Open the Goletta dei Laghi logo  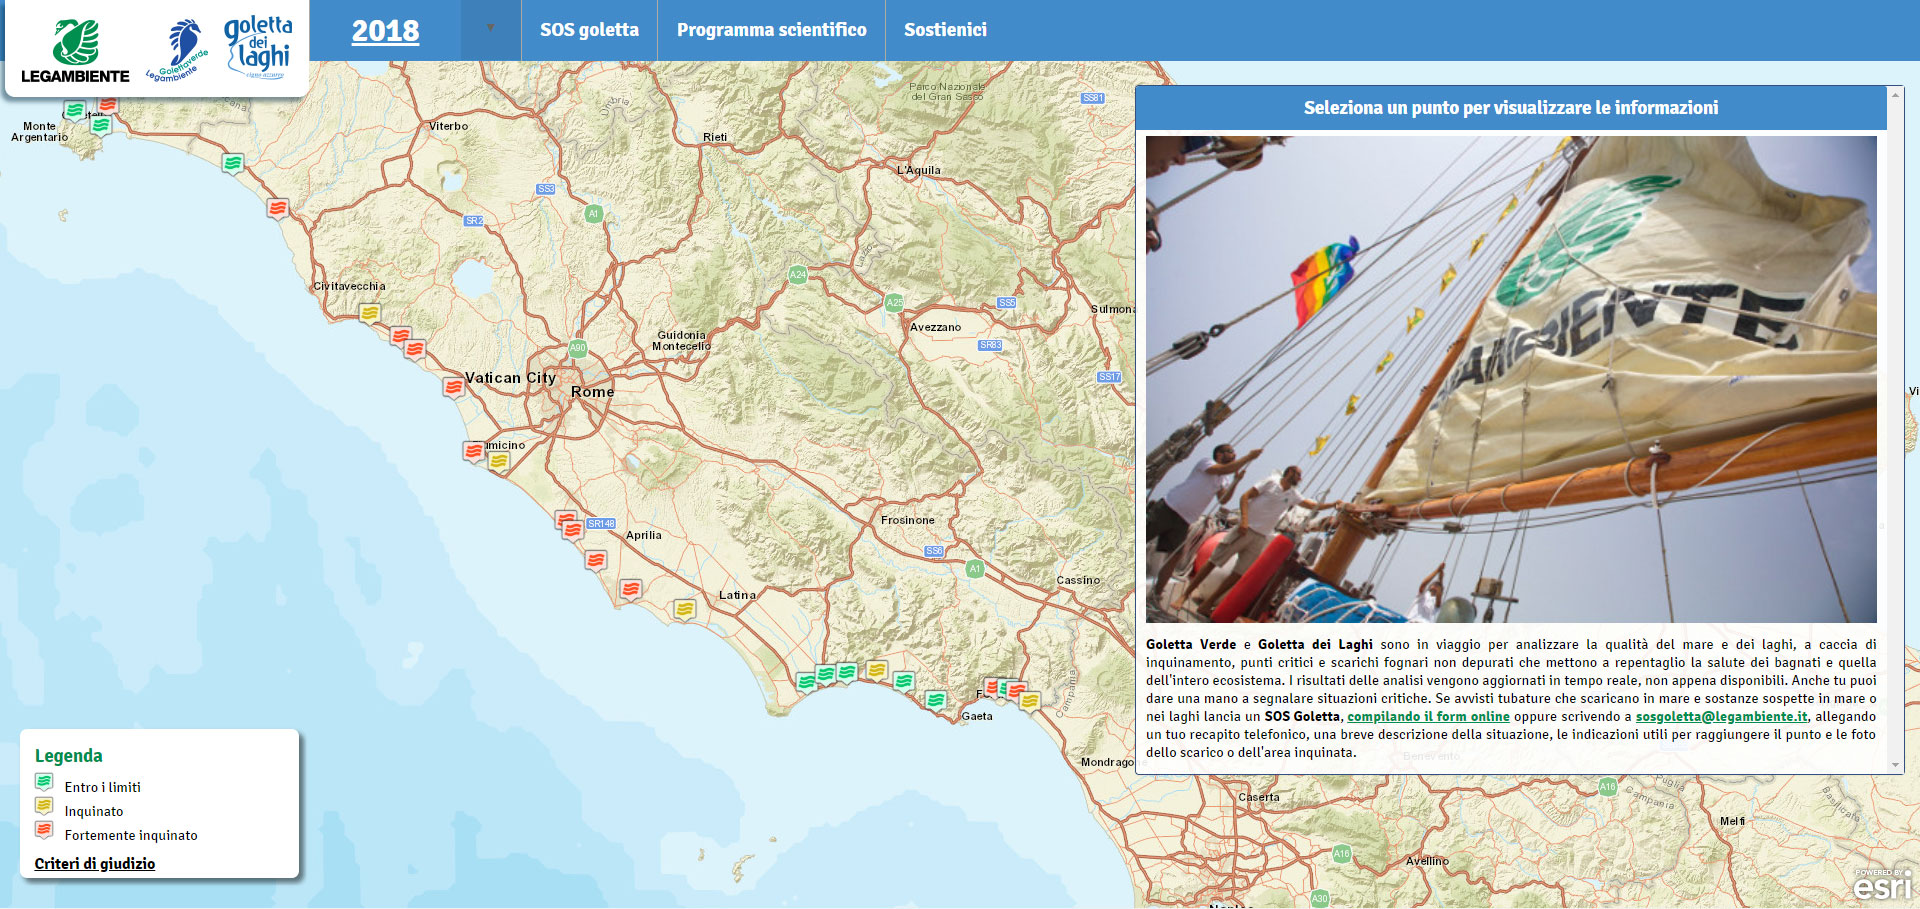(x=259, y=46)
